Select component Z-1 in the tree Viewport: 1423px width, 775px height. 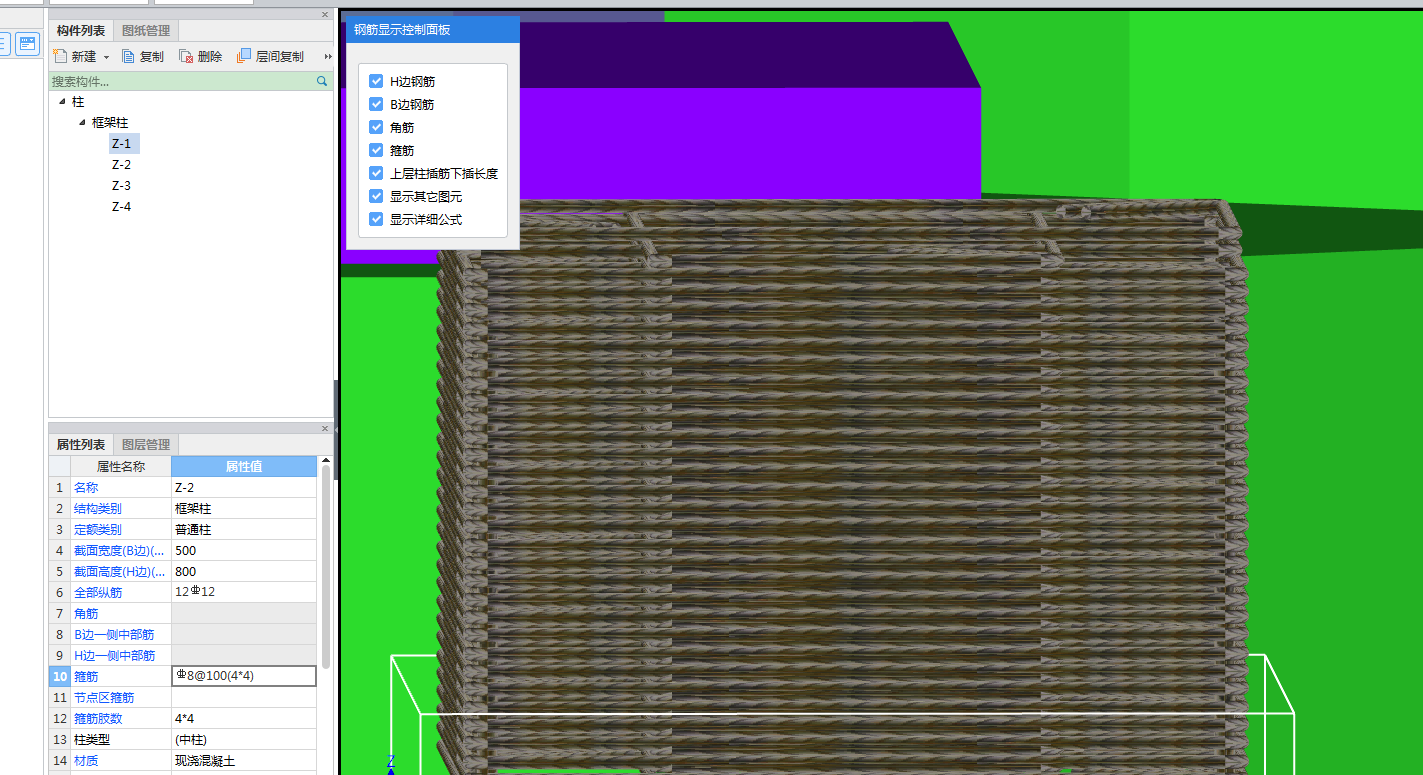pos(122,144)
